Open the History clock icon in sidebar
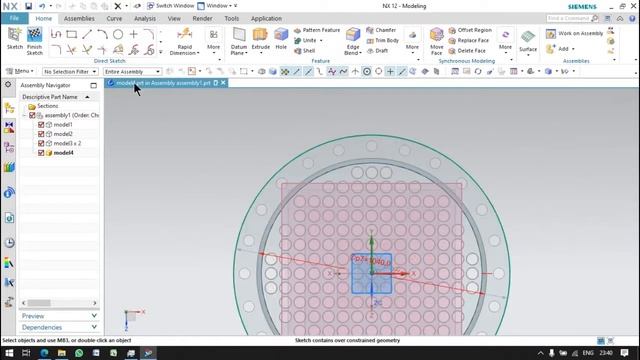Screen dimensions: 640x360 tap(9, 243)
